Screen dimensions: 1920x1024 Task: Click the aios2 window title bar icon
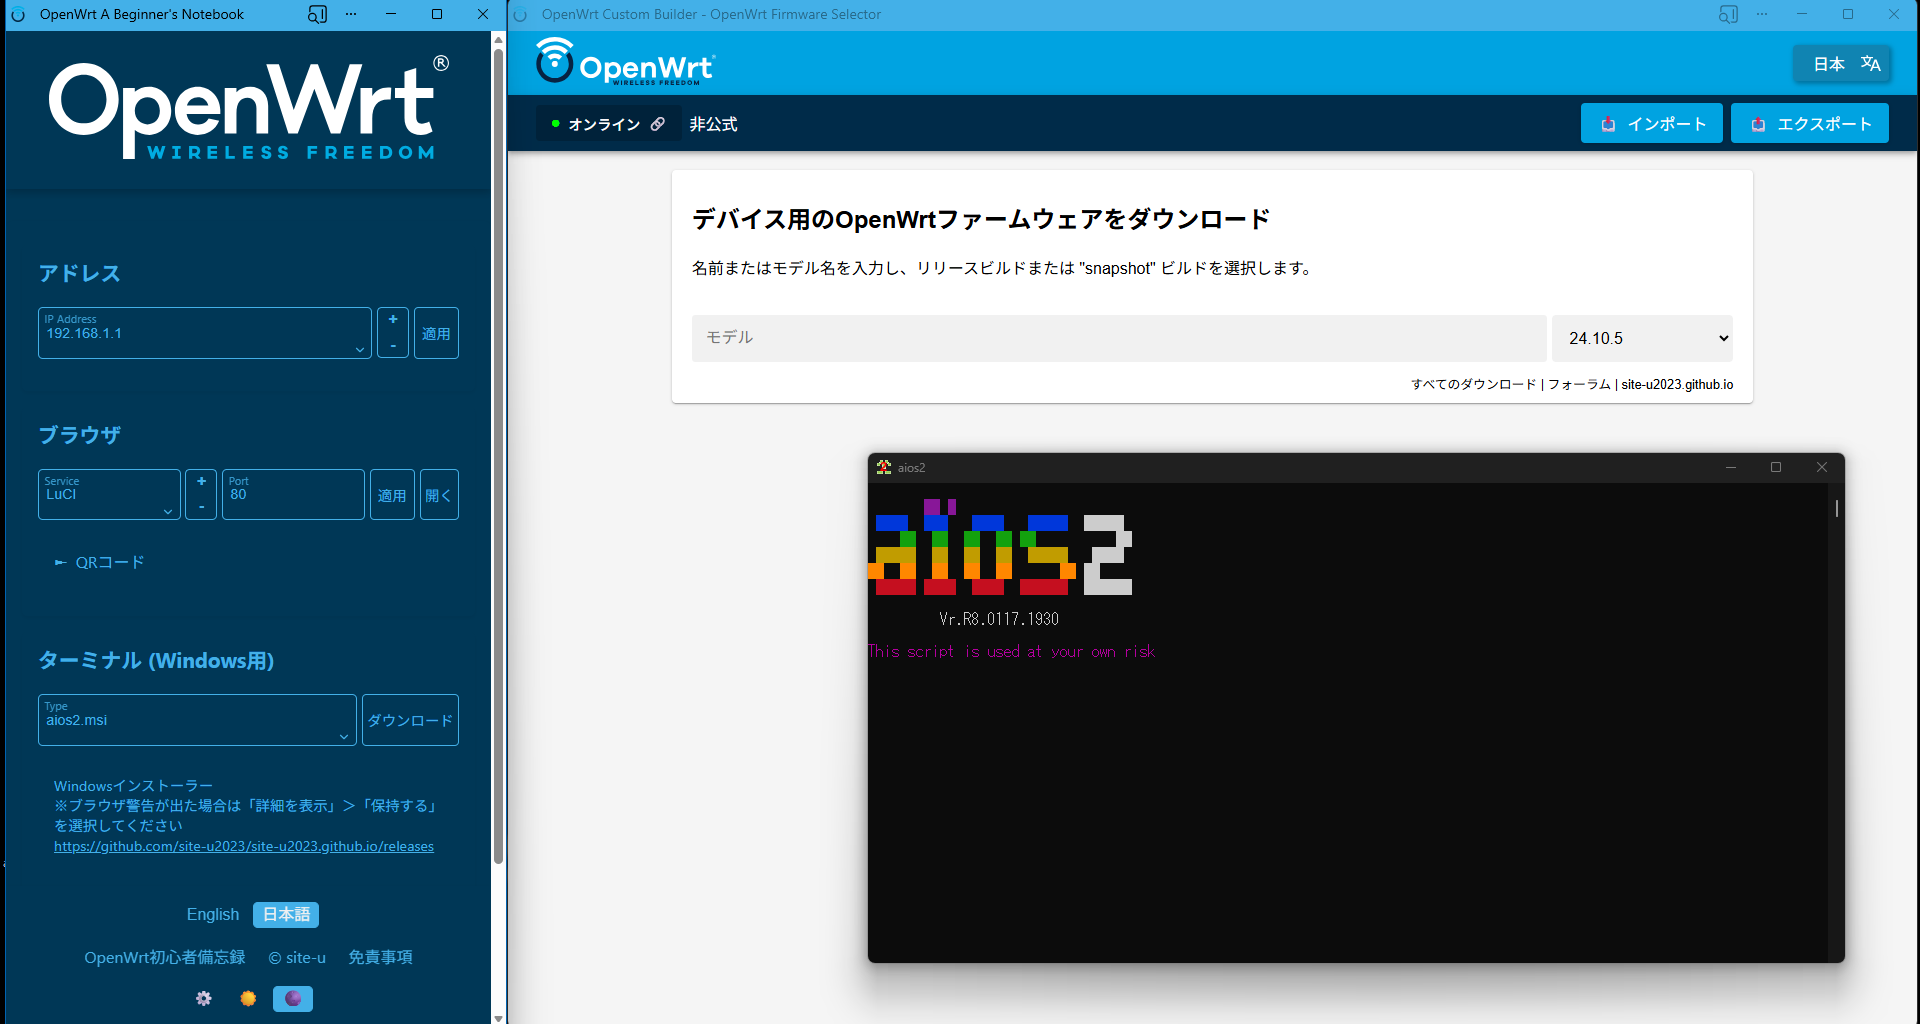click(x=884, y=466)
